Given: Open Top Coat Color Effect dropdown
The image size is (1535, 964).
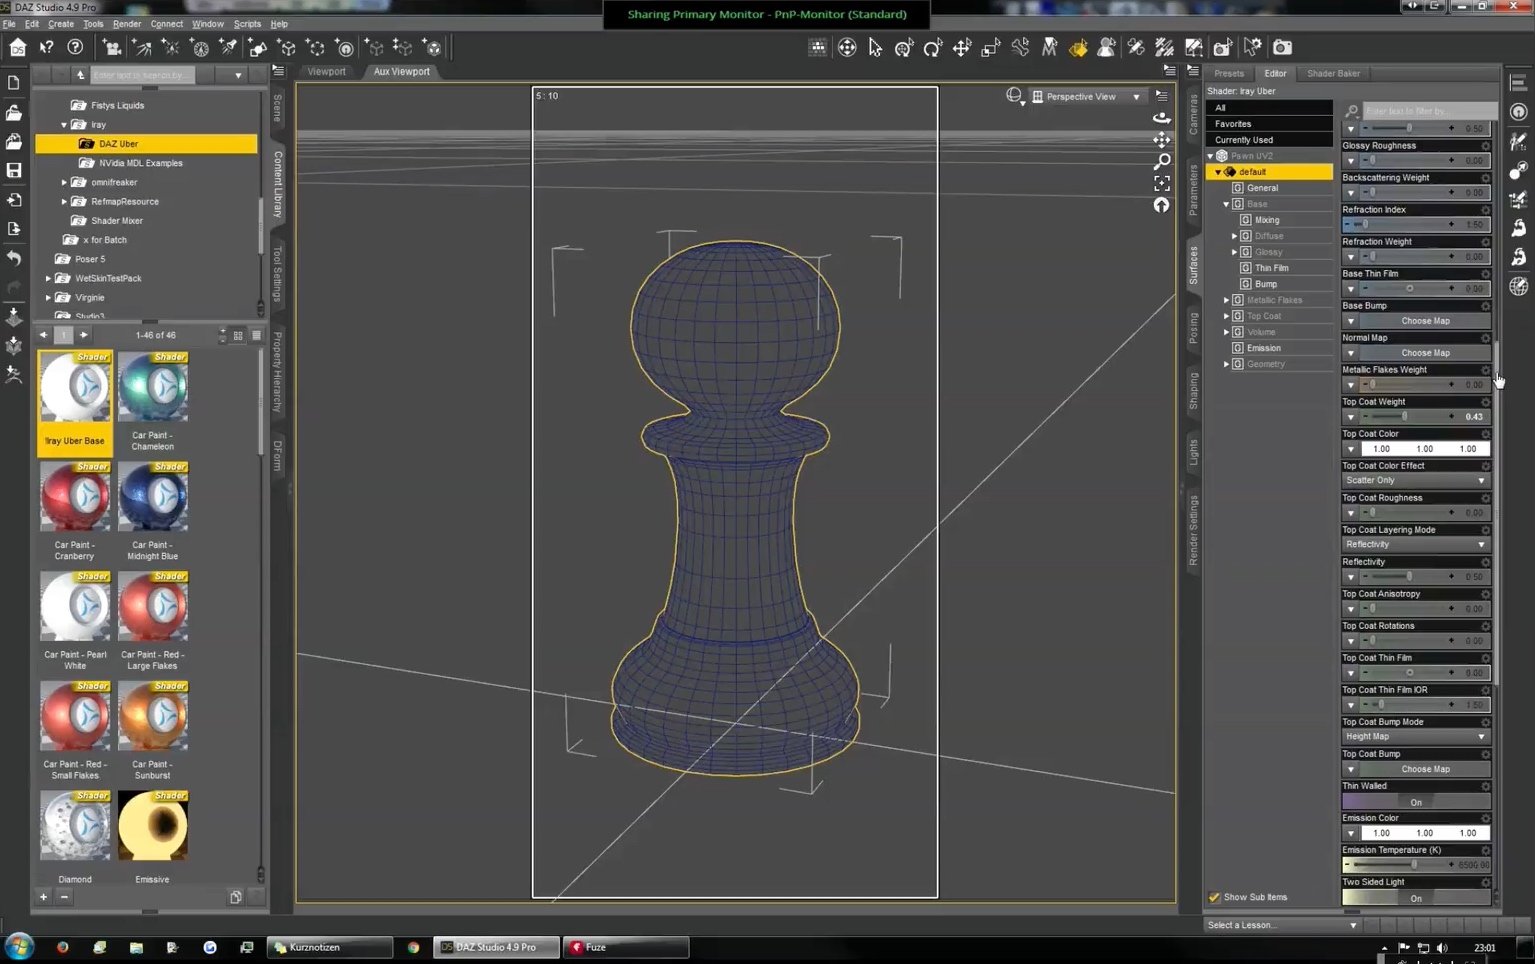Looking at the screenshot, I should [x=1416, y=480].
